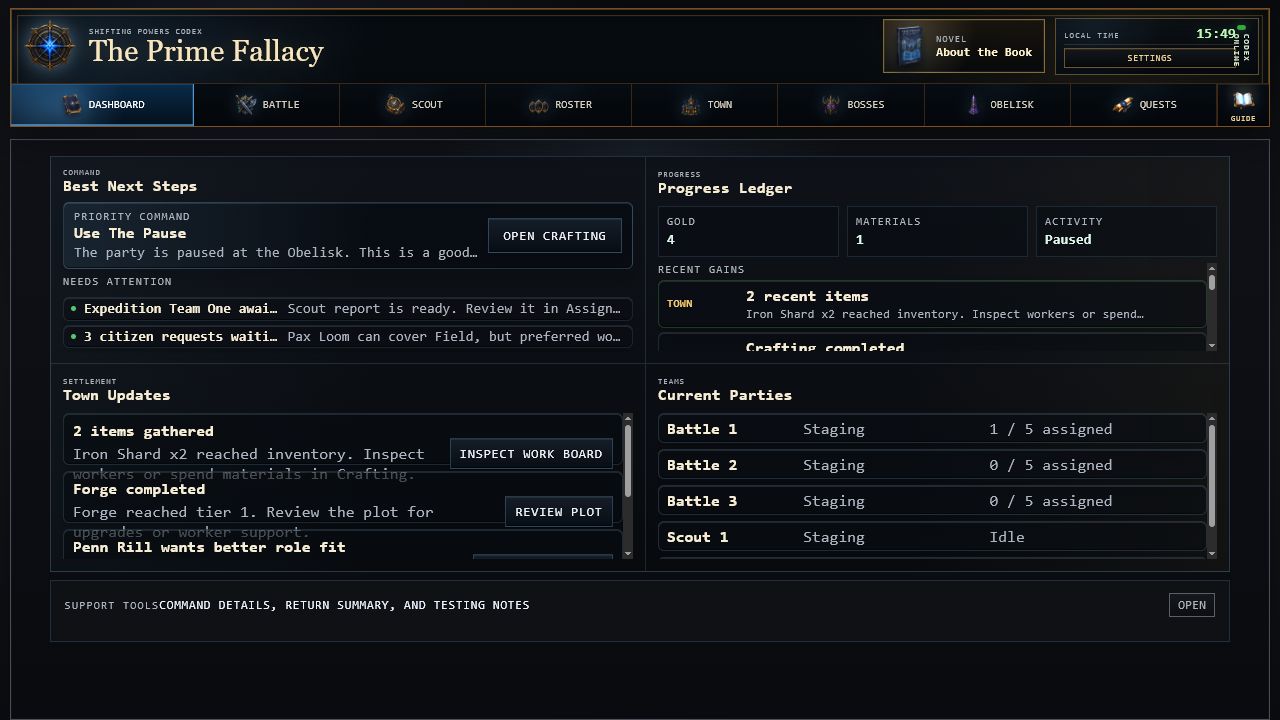
Task: Click the novel book cover thumbnail
Action: (x=910, y=46)
